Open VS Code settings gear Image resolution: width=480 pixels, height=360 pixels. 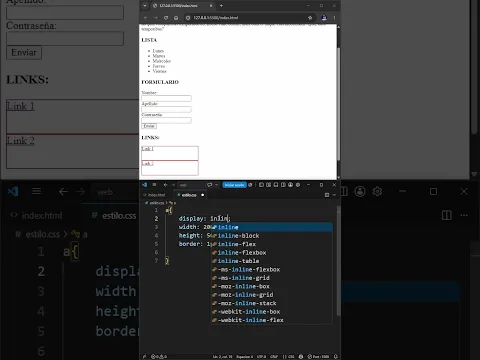(x=298, y=185)
